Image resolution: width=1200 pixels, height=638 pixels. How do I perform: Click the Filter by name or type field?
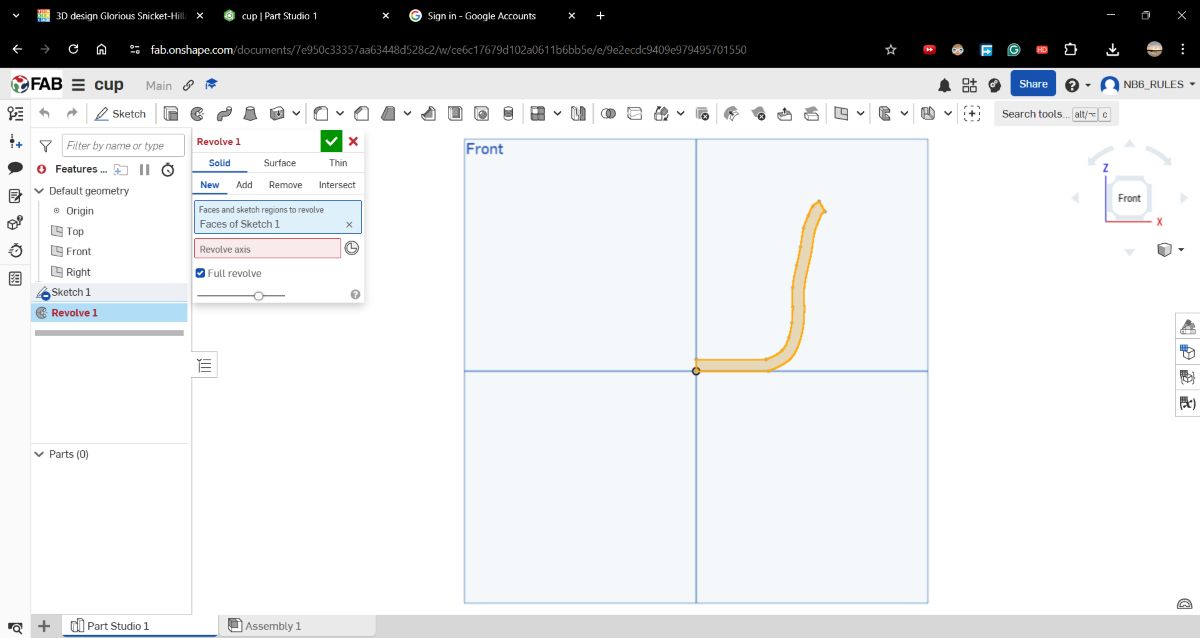123,146
